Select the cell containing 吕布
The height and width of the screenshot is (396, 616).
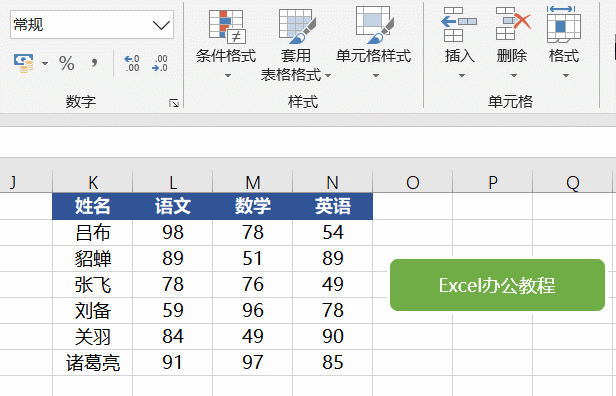click(93, 233)
